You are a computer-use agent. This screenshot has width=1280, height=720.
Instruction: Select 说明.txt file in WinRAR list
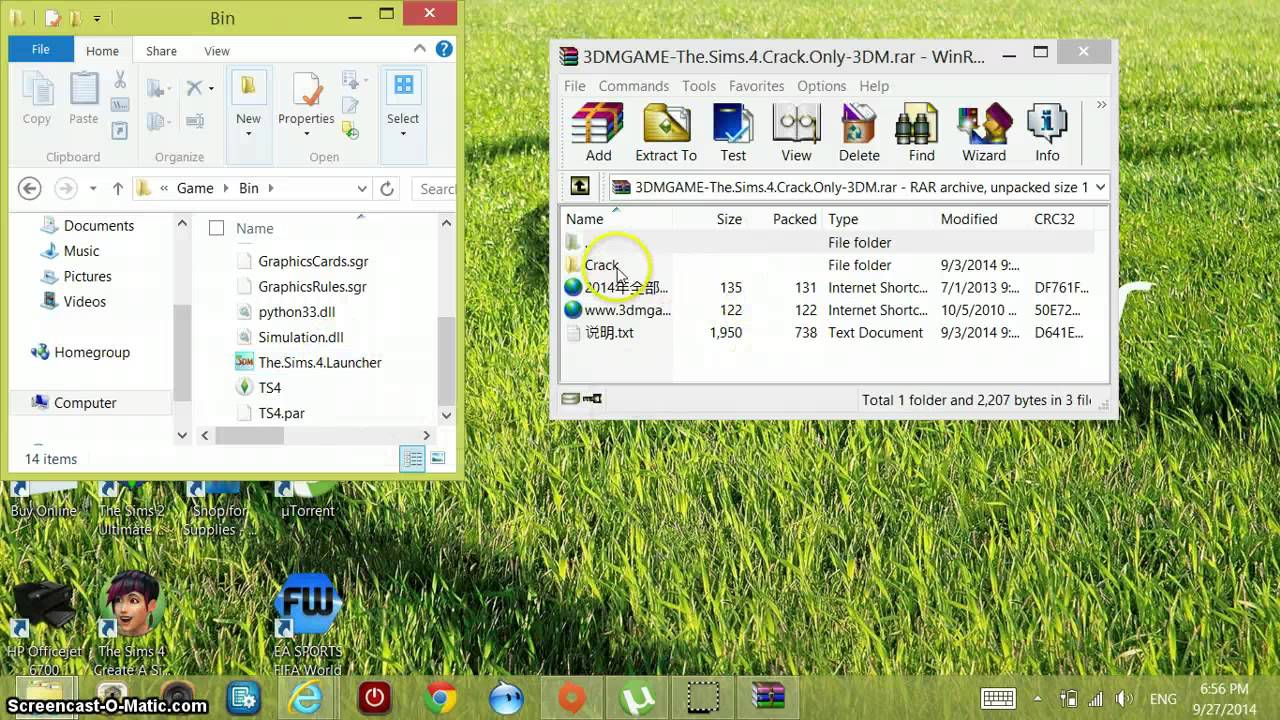(x=609, y=332)
